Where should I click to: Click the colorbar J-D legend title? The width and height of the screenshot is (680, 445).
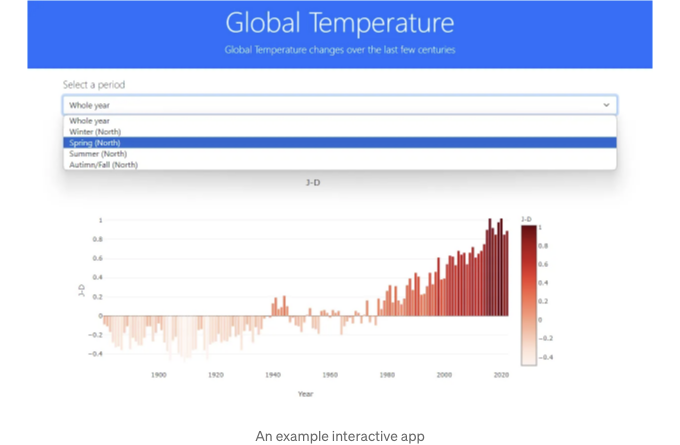point(526,219)
